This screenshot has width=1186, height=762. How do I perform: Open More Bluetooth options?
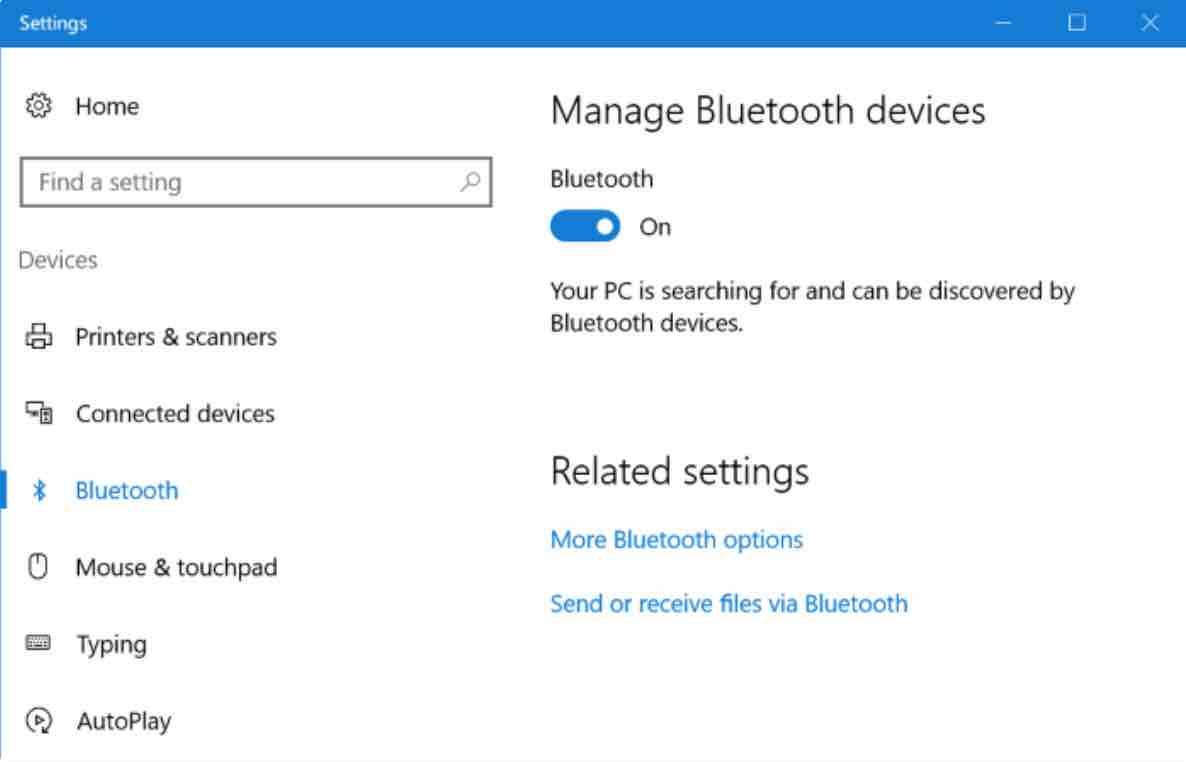pos(676,539)
